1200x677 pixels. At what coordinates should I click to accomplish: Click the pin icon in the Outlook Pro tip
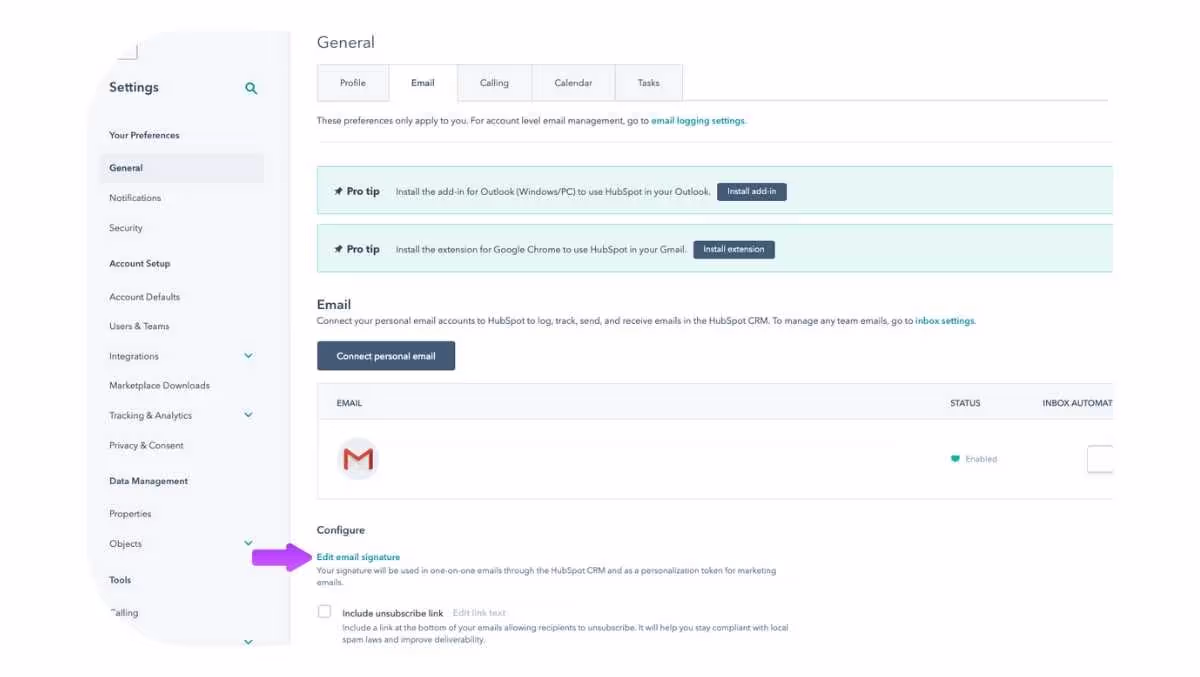point(338,191)
